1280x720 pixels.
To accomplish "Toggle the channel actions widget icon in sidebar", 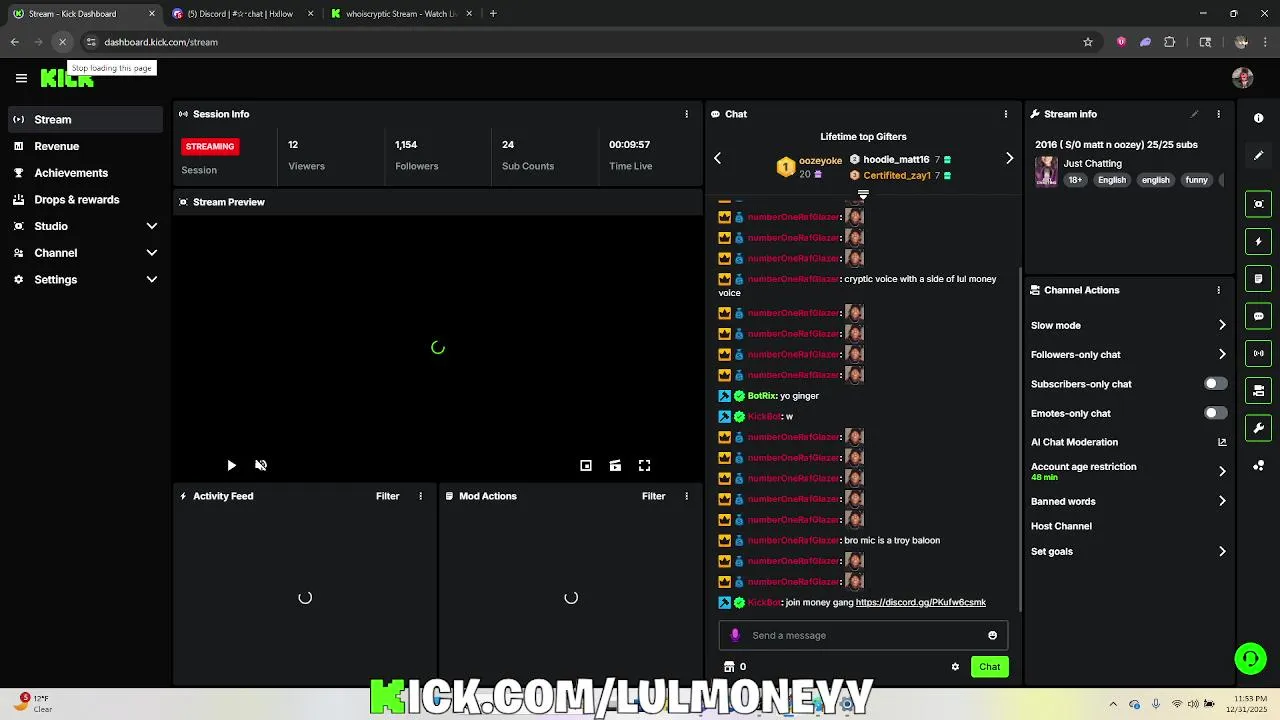I will [x=1258, y=390].
